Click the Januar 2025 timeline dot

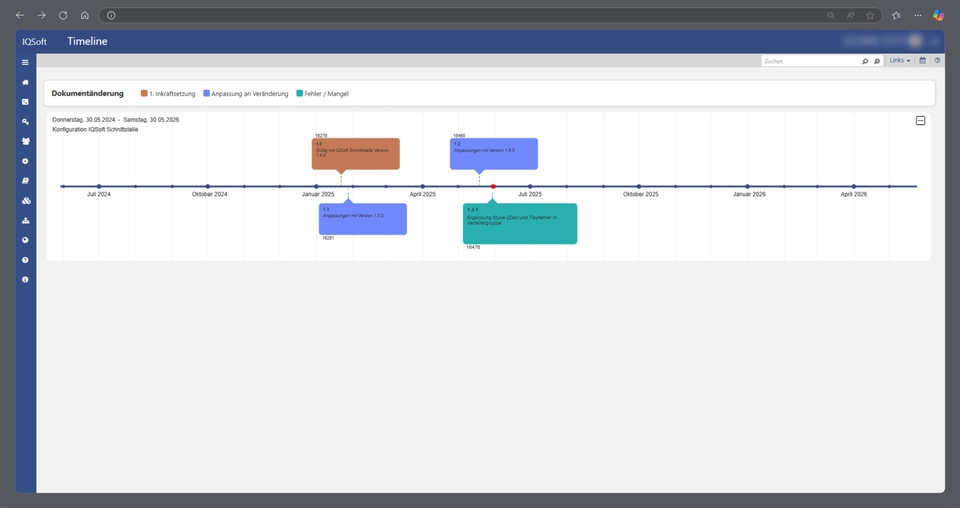[317, 186]
